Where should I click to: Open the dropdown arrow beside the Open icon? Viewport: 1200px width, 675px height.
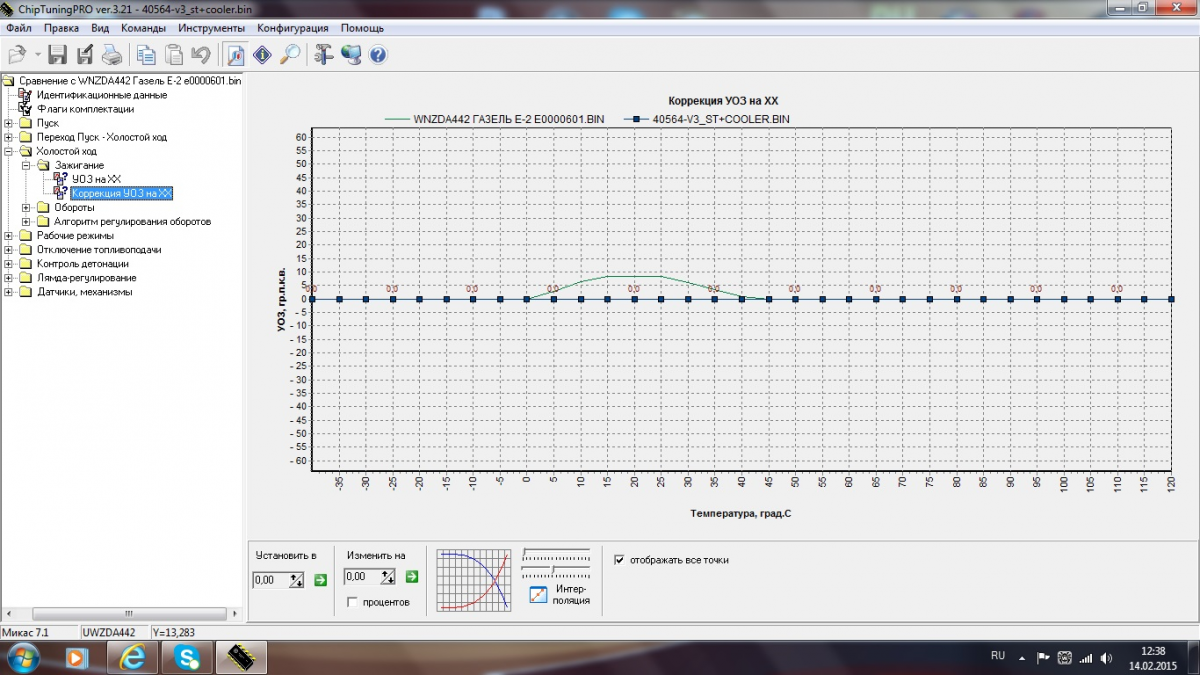[x=37, y=55]
